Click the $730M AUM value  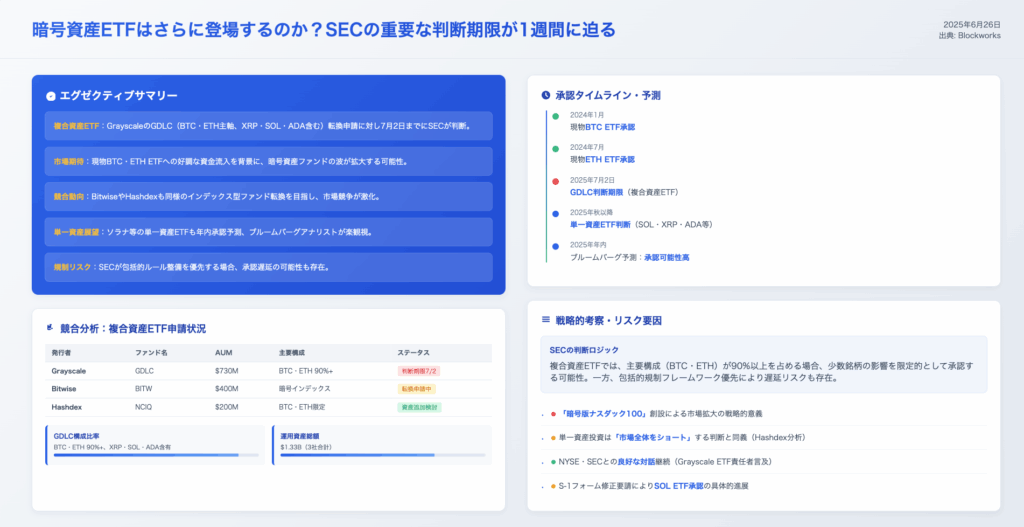226,371
